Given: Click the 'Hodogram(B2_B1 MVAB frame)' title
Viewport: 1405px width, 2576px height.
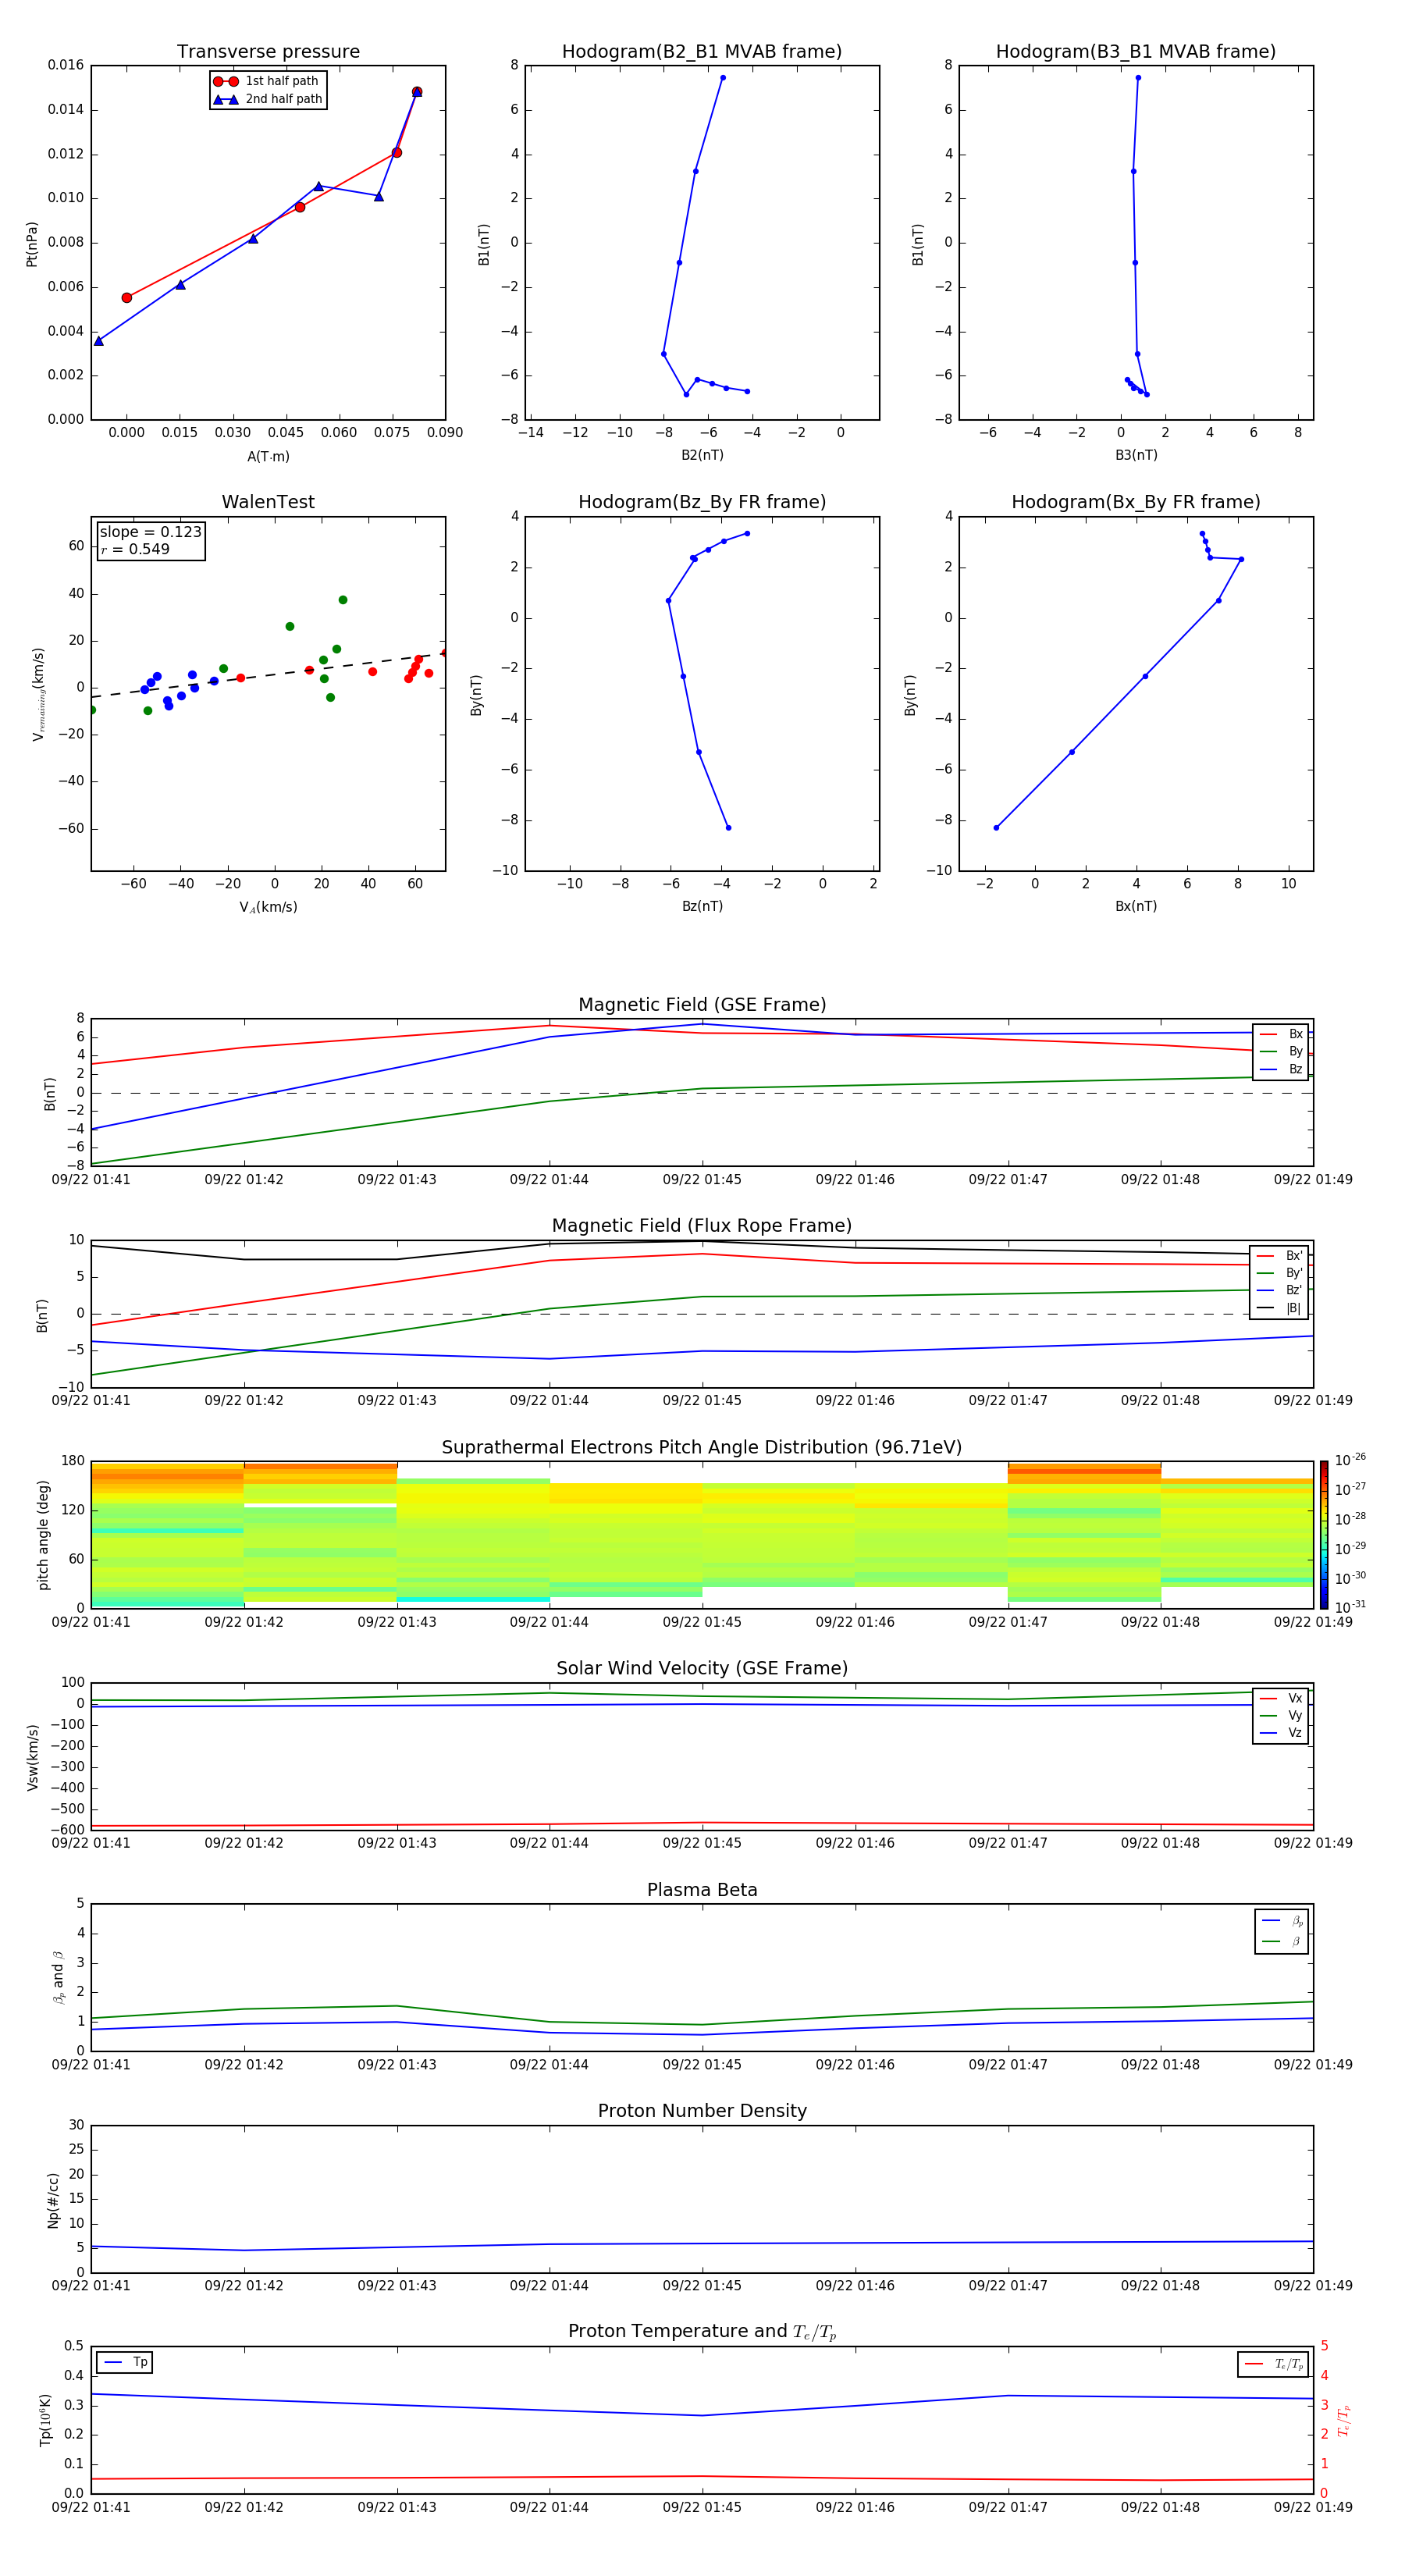Looking at the screenshot, I should click(702, 52).
